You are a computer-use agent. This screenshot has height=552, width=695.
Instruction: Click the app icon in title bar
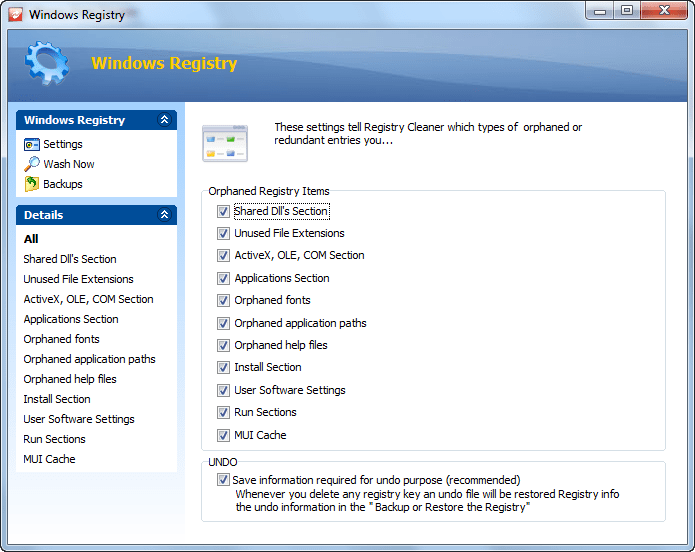[x=16, y=15]
